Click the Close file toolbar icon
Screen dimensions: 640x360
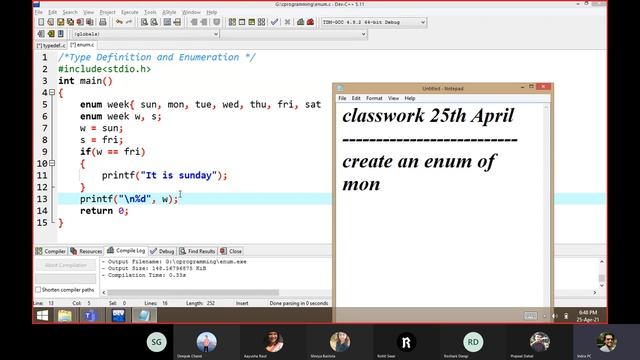80,22
